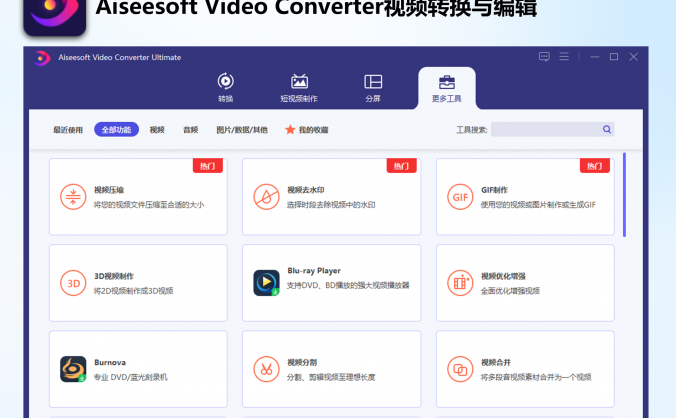Viewport: 676px width, 418px height.
Task: Open the Blu-ray Player title
Action: [314, 271]
